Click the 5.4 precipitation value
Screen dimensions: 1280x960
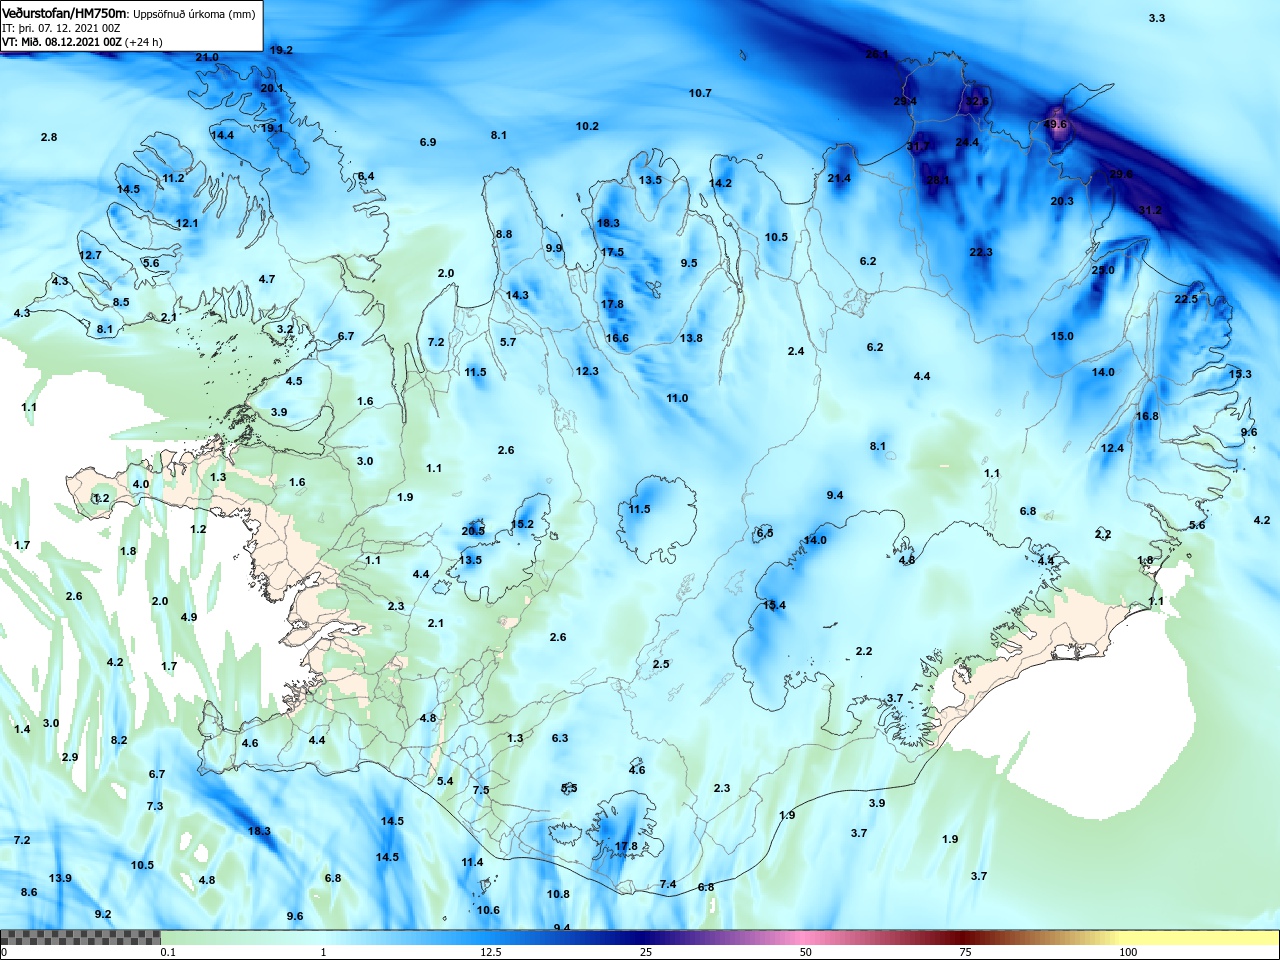coord(445,781)
